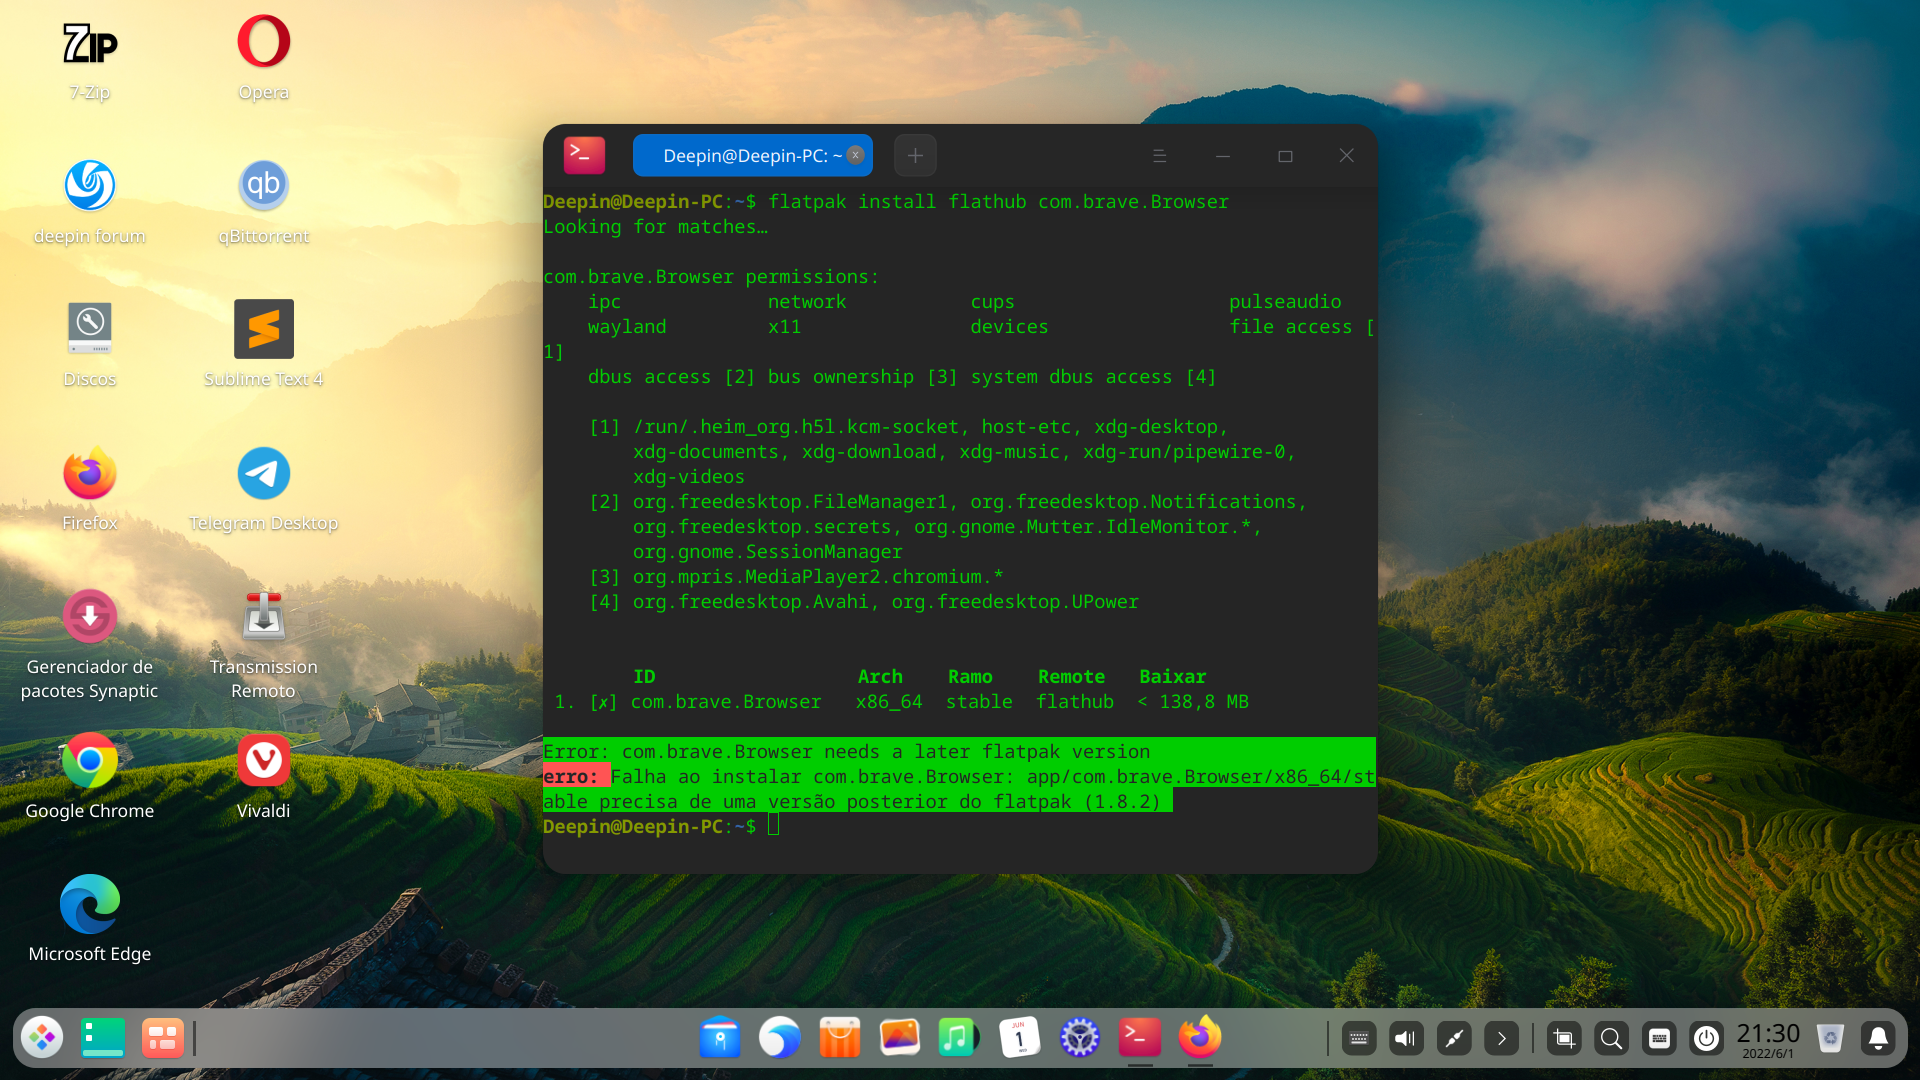This screenshot has height=1080, width=1920.
Task: Open the Music app from the dock
Action: coord(958,1038)
